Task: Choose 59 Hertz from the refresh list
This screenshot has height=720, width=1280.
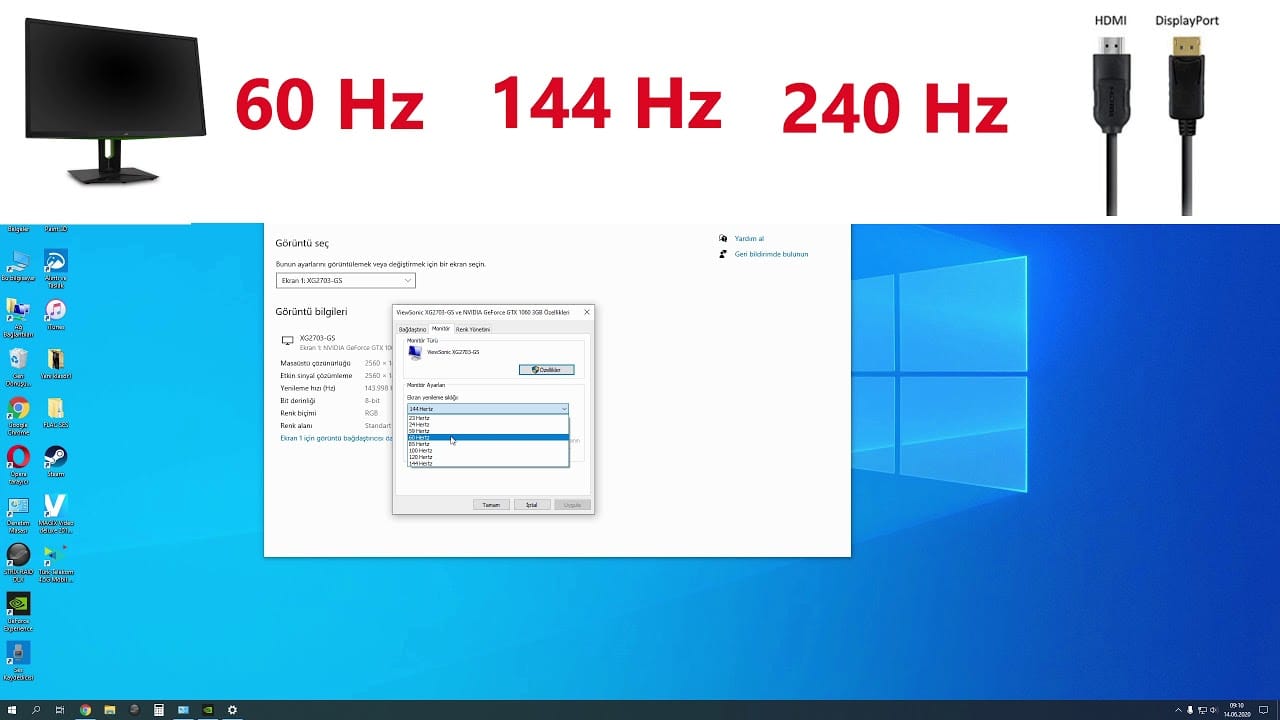Action: coord(487,431)
